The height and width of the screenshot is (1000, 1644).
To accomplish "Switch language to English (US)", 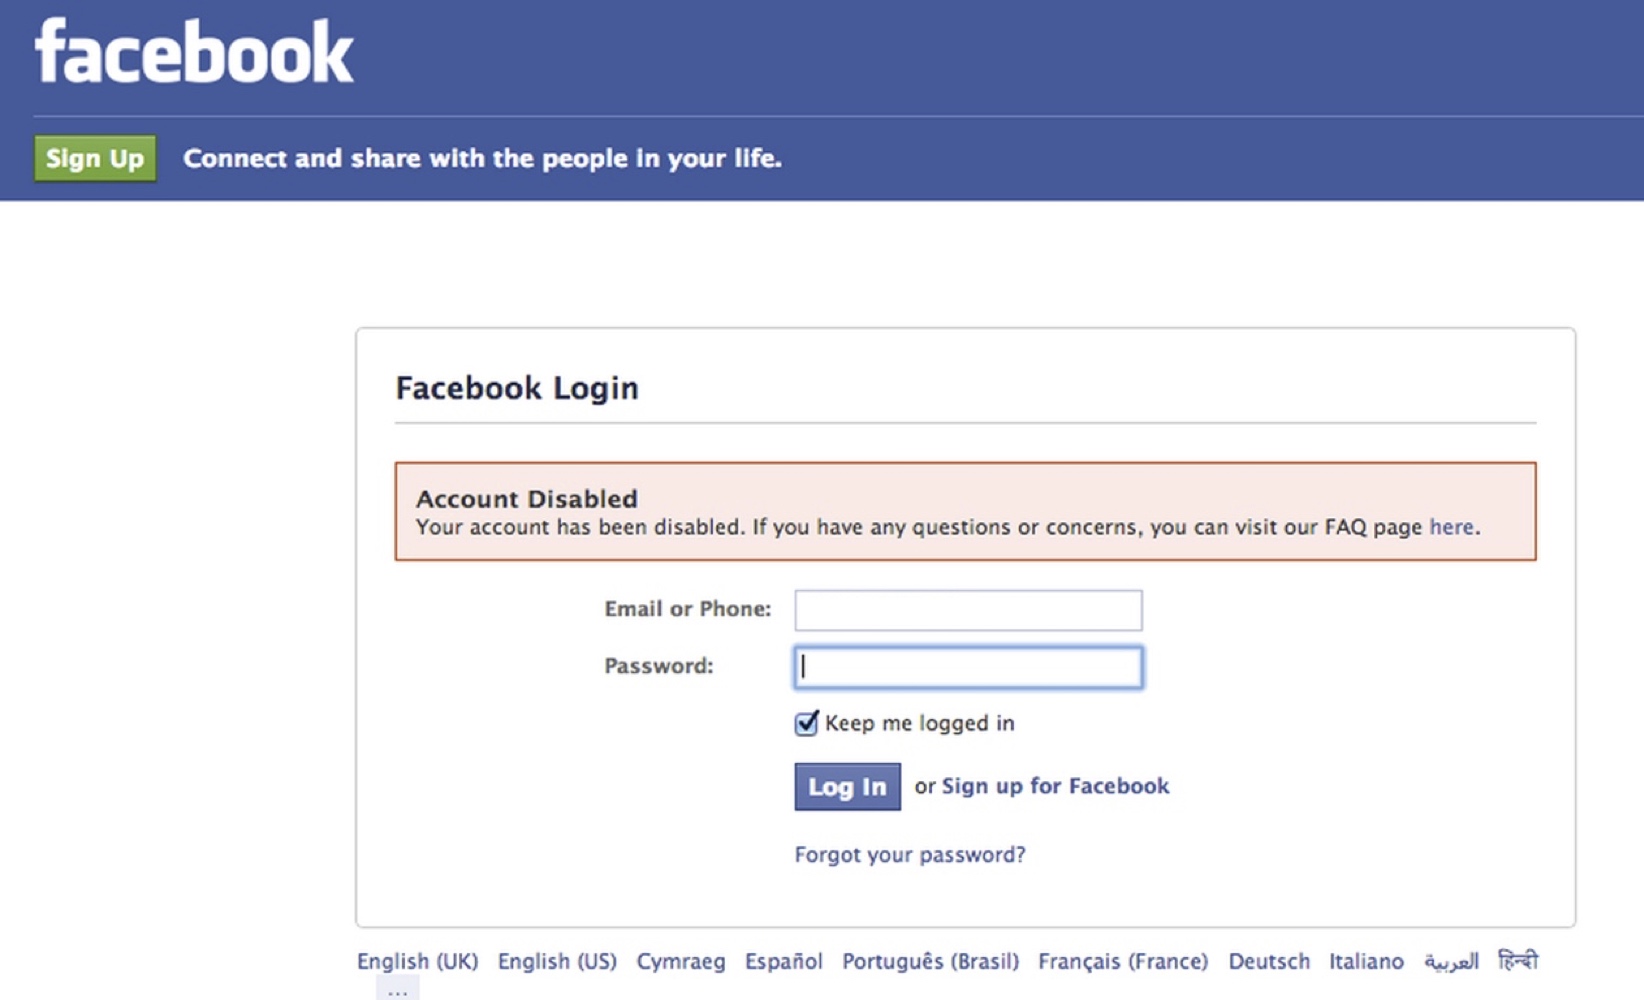I will pos(557,961).
